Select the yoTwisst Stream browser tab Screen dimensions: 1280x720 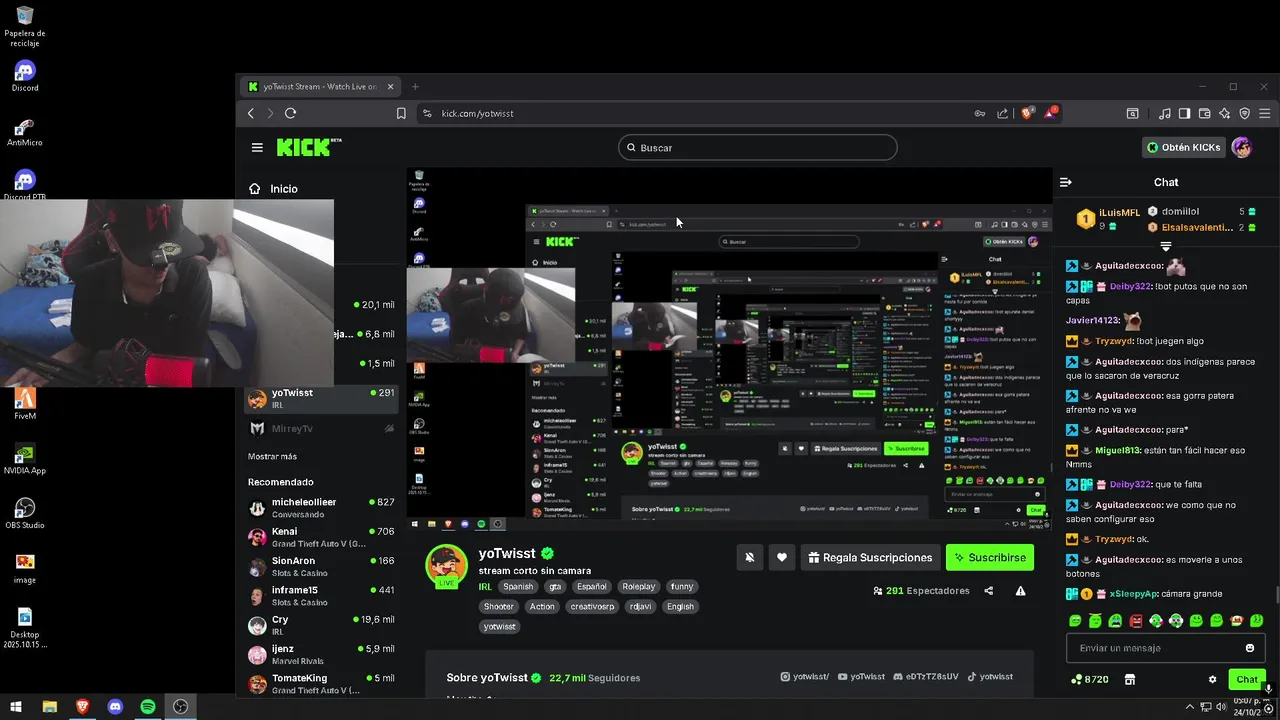[320, 86]
